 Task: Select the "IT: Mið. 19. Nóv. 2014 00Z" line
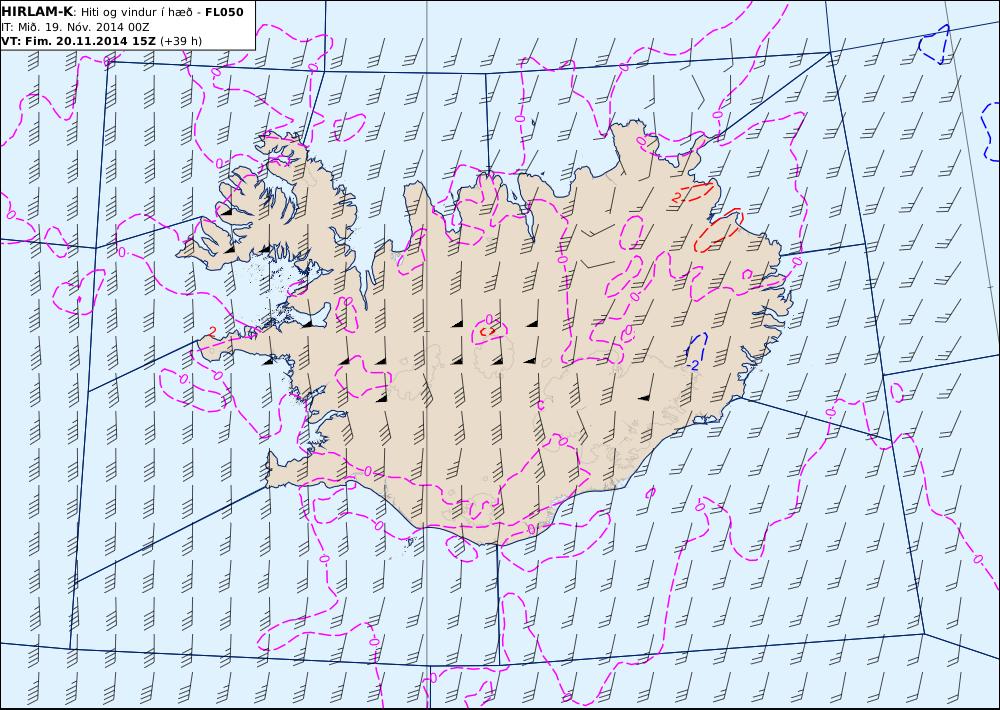point(75,27)
